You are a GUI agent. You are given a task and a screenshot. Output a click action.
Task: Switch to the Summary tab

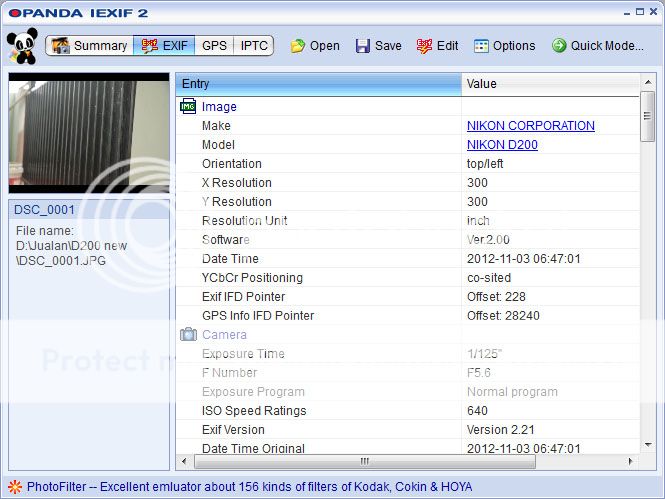pos(90,46)
